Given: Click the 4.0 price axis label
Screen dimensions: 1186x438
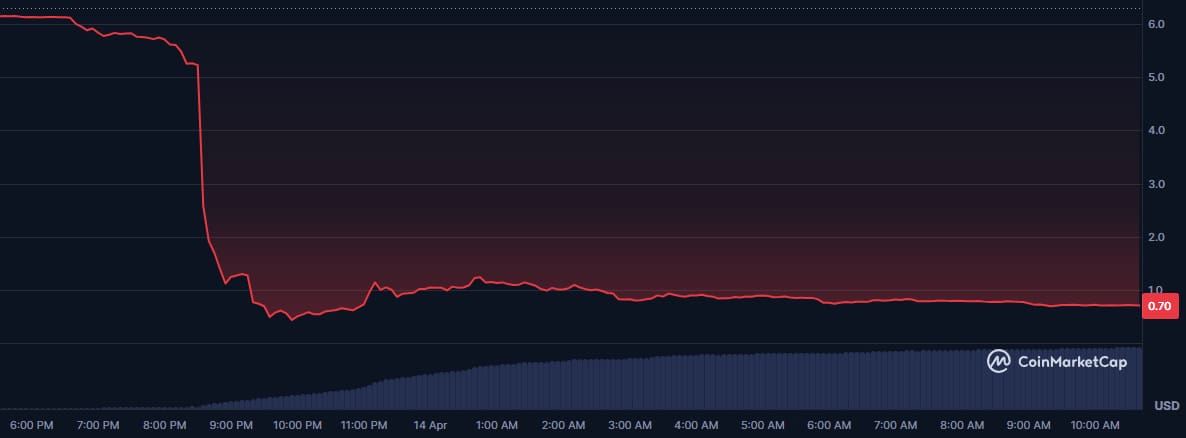Looking at the screenshot, I should tap(1156, 130).
